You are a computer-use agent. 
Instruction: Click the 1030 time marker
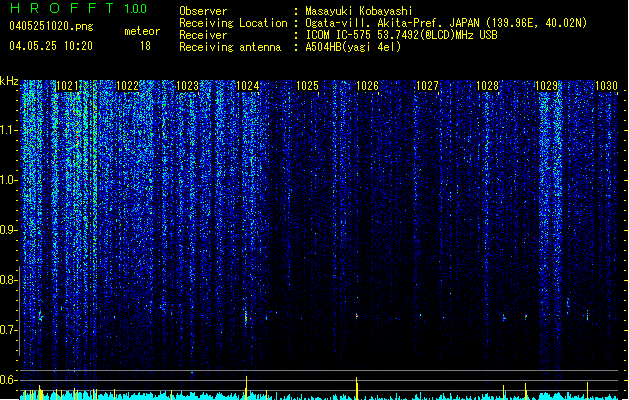[607, 86]
